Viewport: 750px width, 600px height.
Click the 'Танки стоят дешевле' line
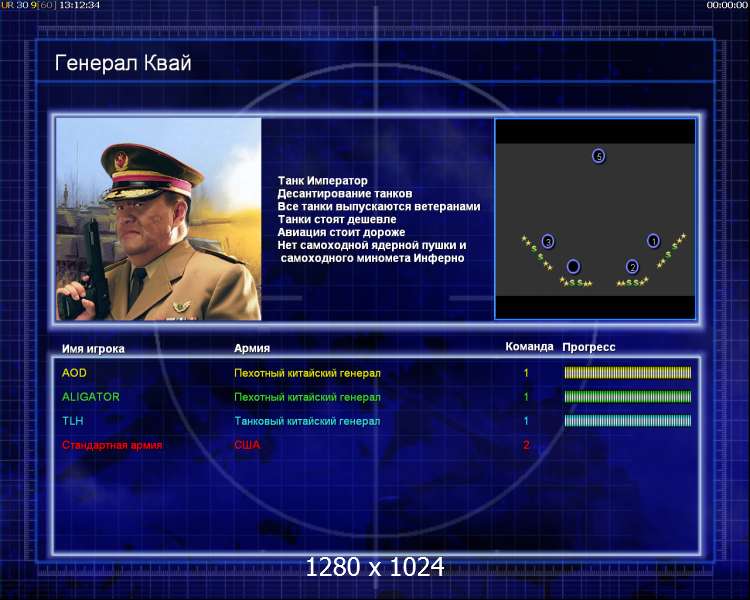[337, 220]
